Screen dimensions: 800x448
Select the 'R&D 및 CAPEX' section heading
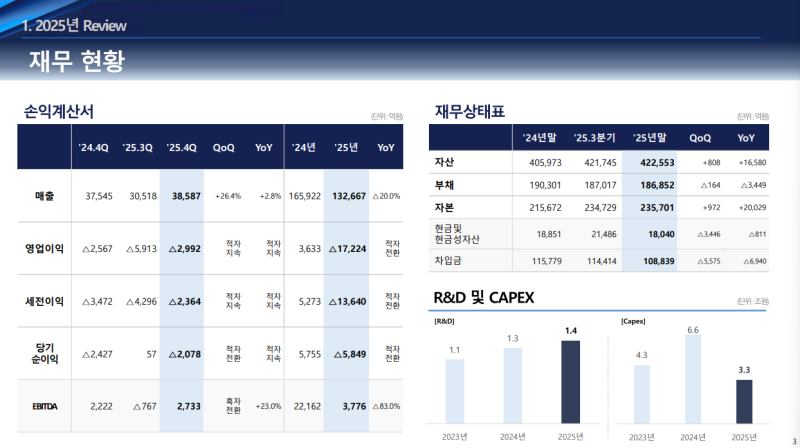tap(484, 298)
